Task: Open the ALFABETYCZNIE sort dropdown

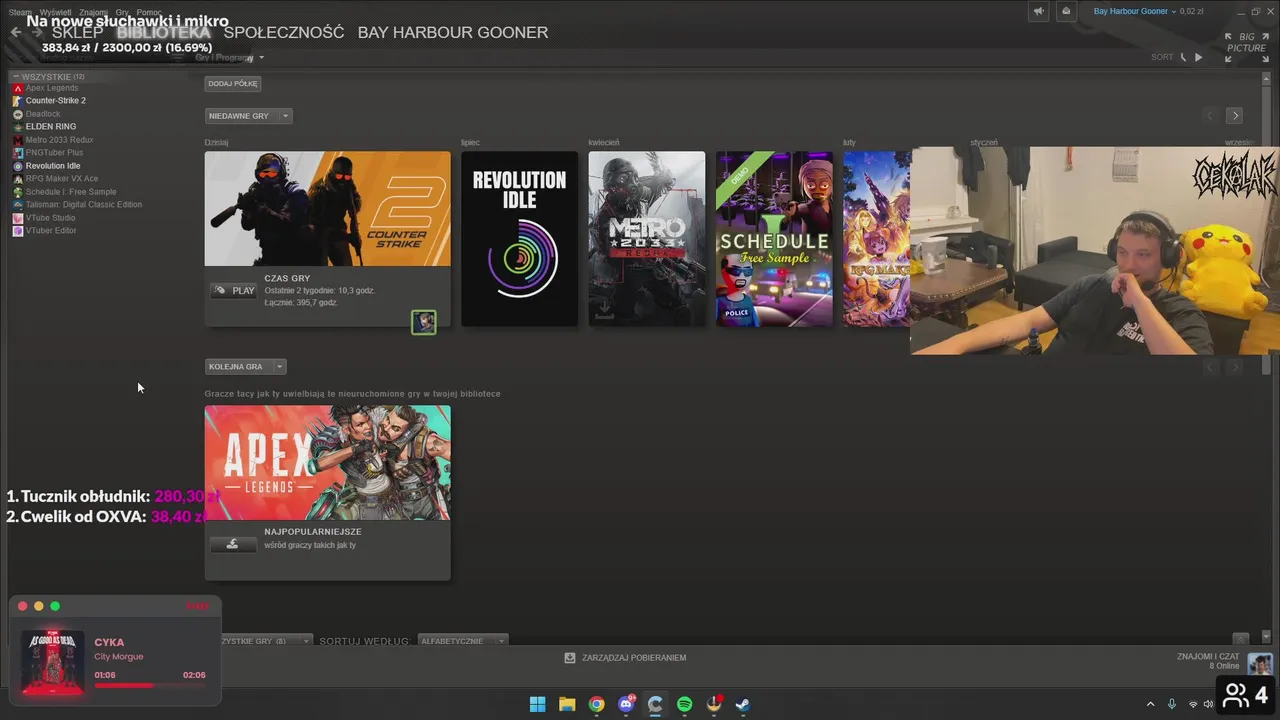Action: [462, 641]
